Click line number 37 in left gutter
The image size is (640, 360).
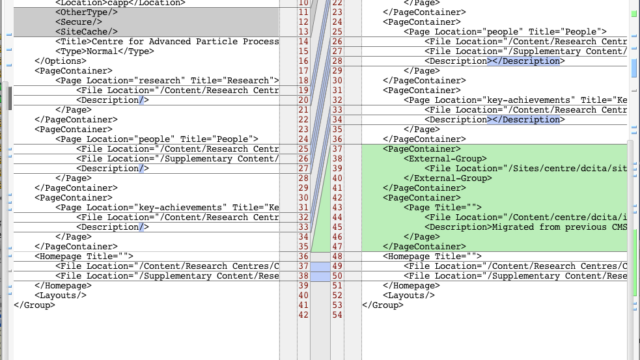coord(303,266)
